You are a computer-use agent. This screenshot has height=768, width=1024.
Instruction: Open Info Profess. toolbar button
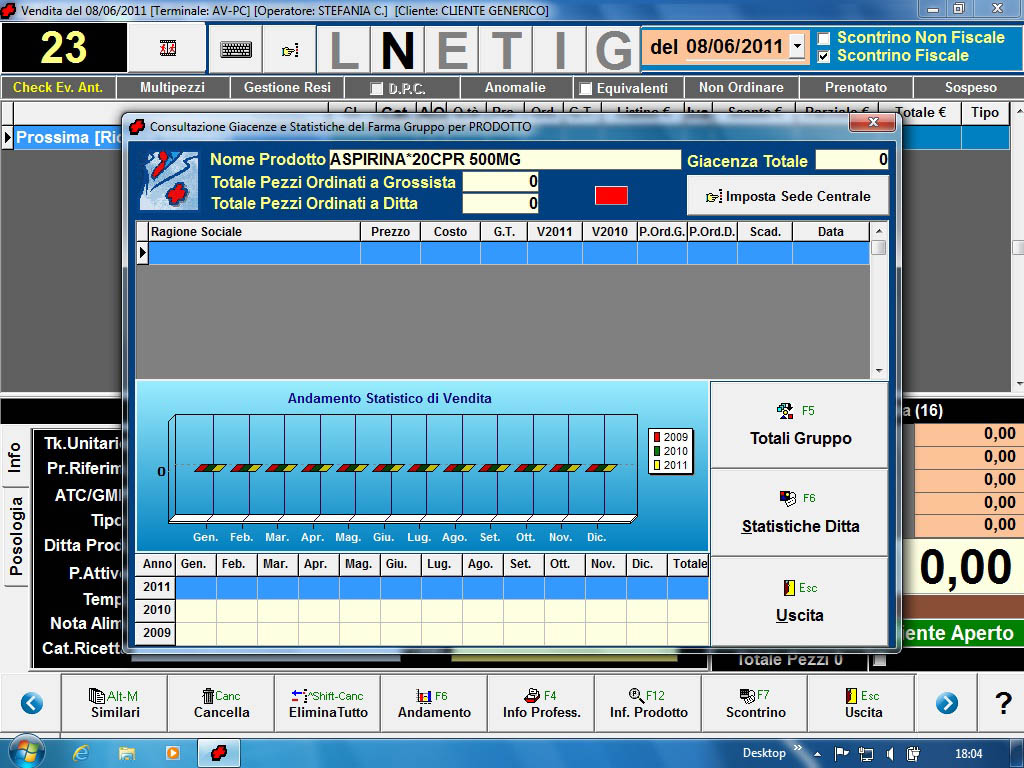541,704
